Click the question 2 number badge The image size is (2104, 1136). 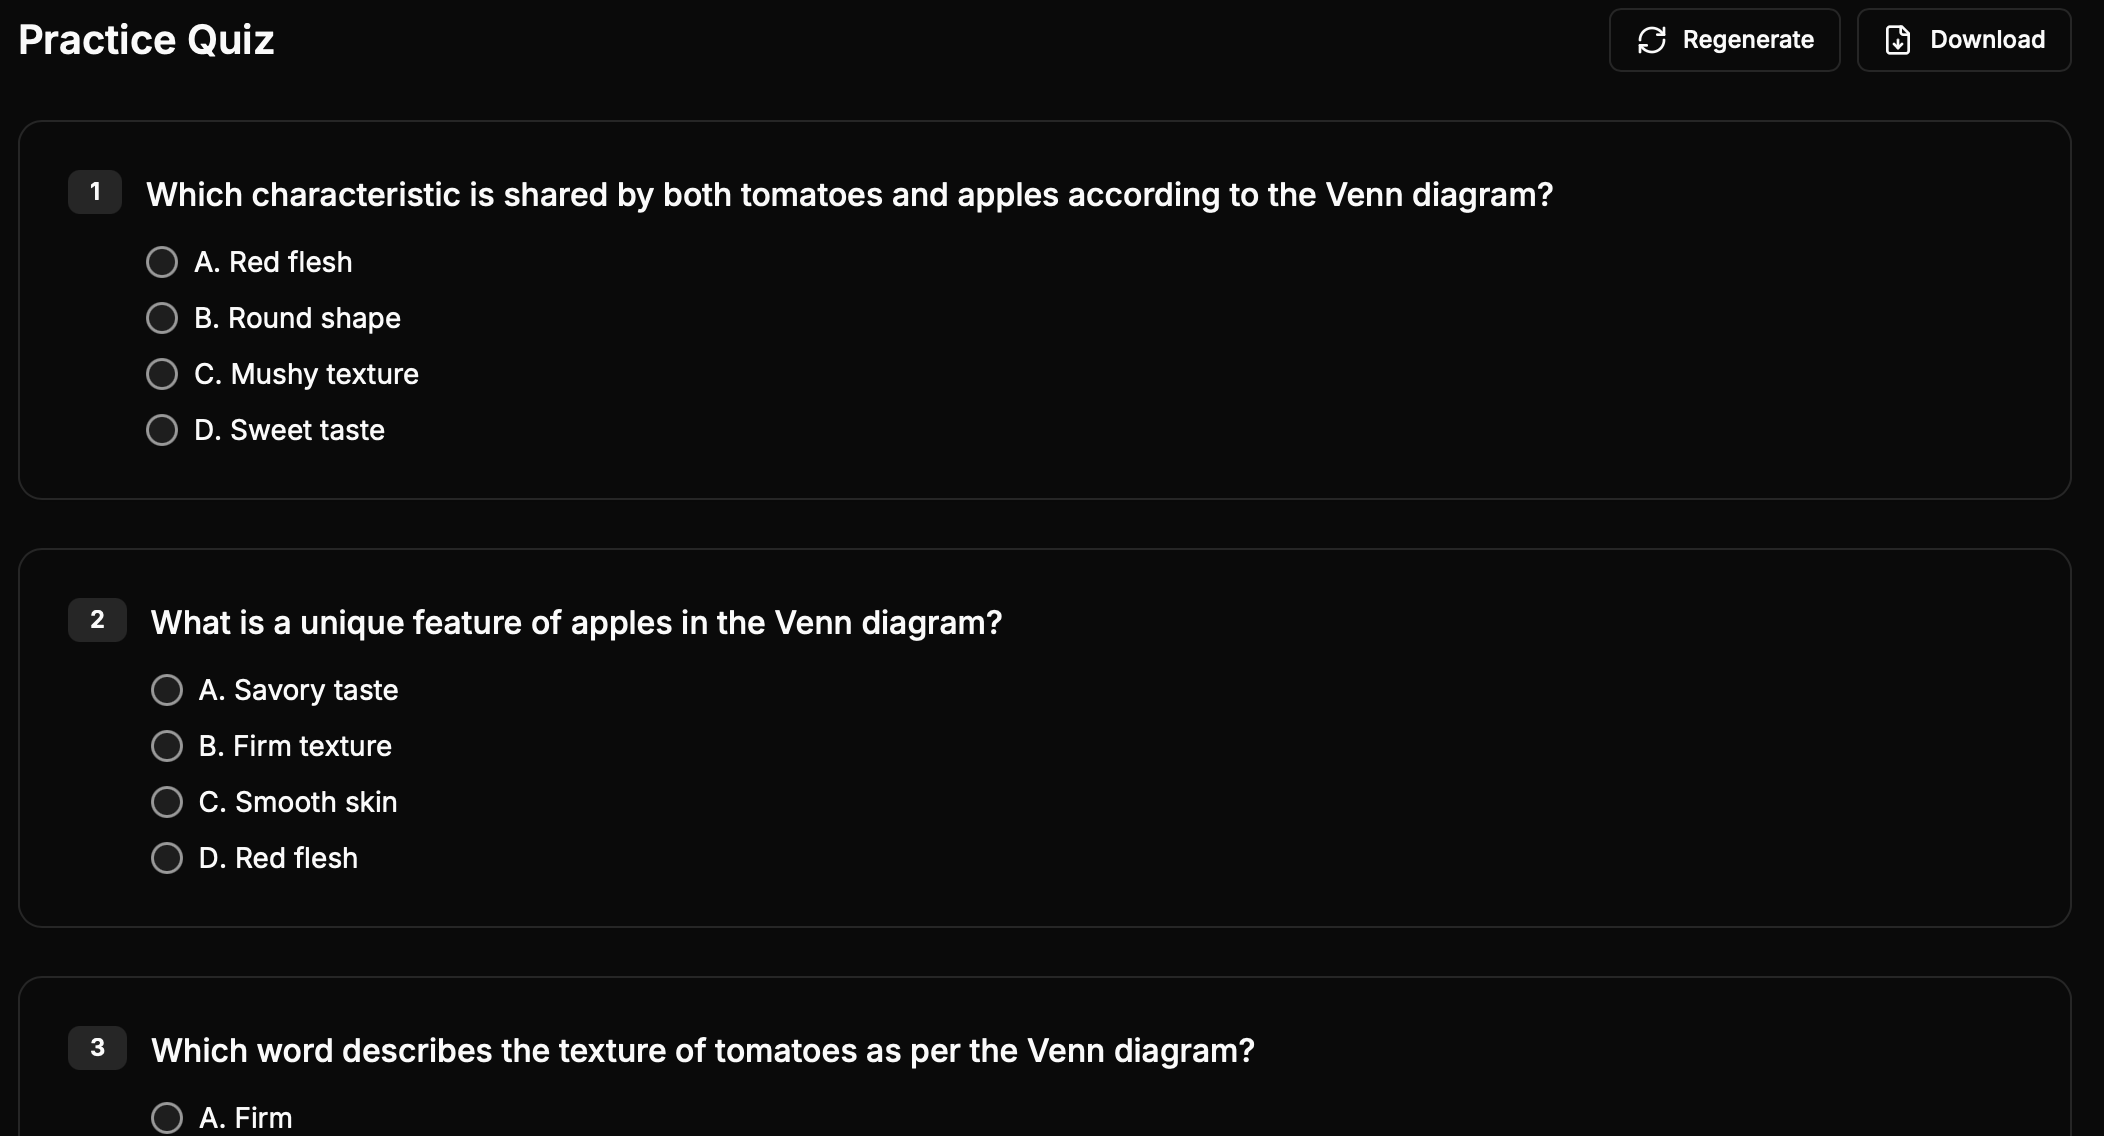point(97,620)
